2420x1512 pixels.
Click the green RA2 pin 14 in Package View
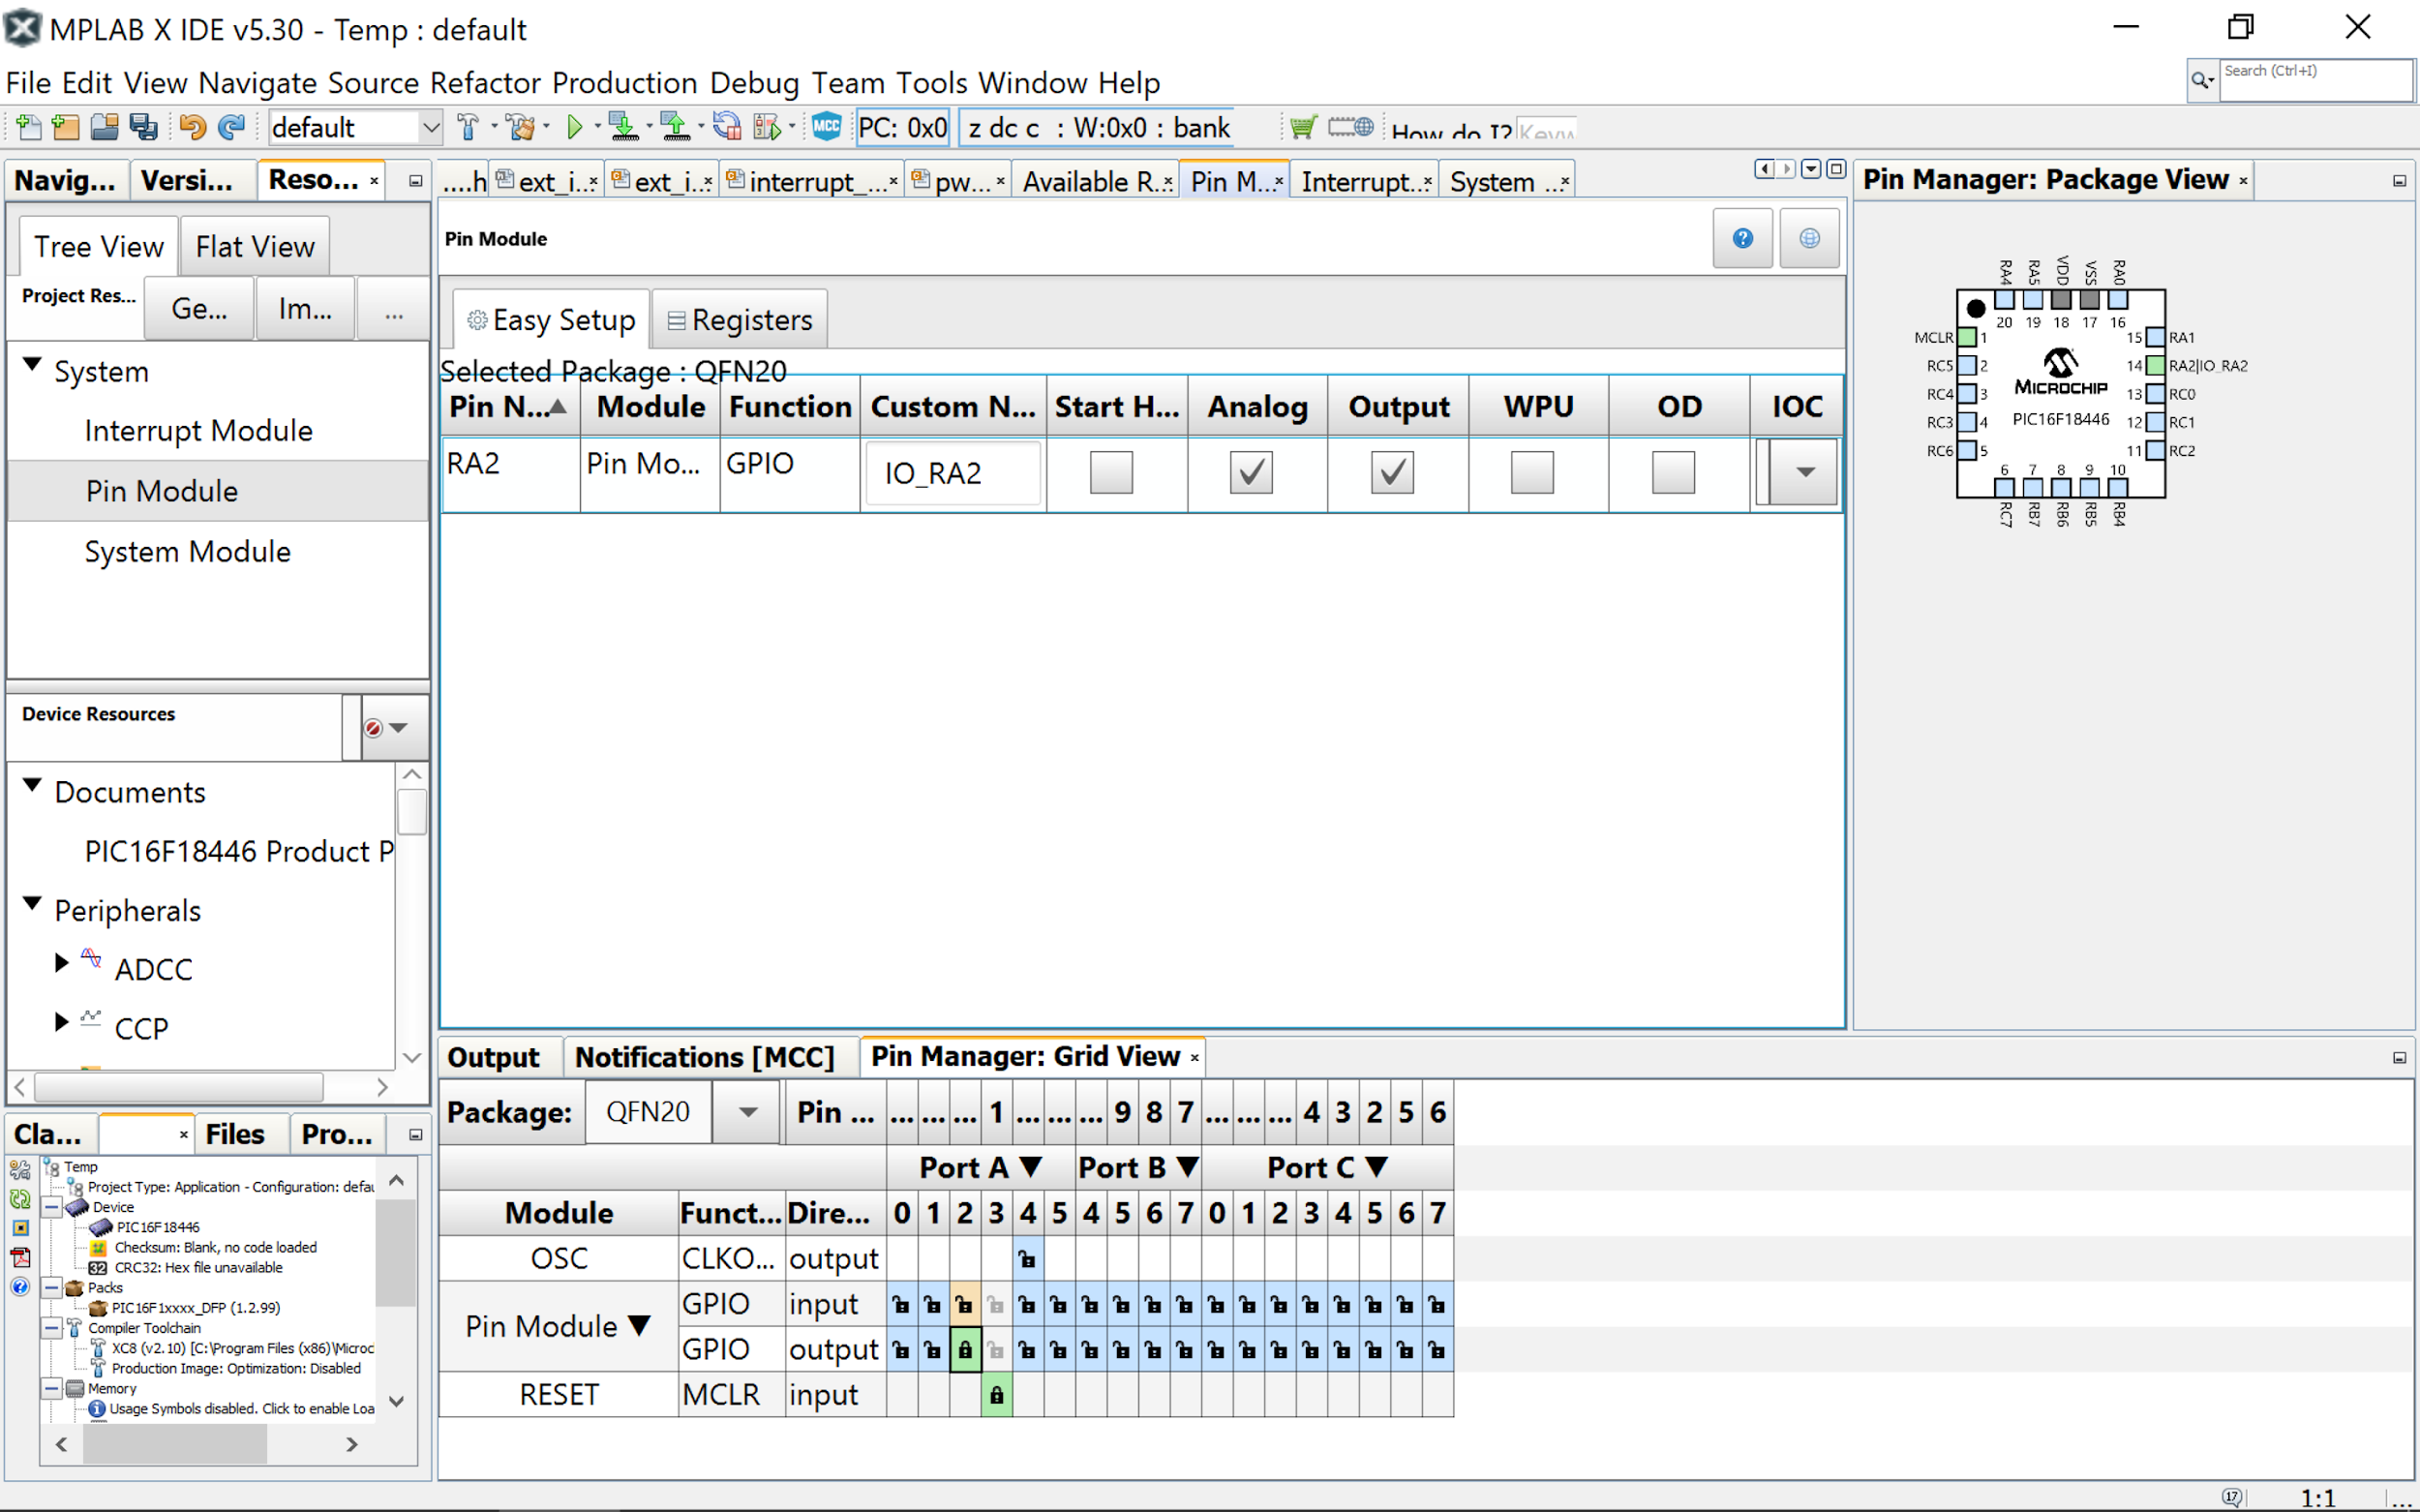click(x=2155, y=366)
